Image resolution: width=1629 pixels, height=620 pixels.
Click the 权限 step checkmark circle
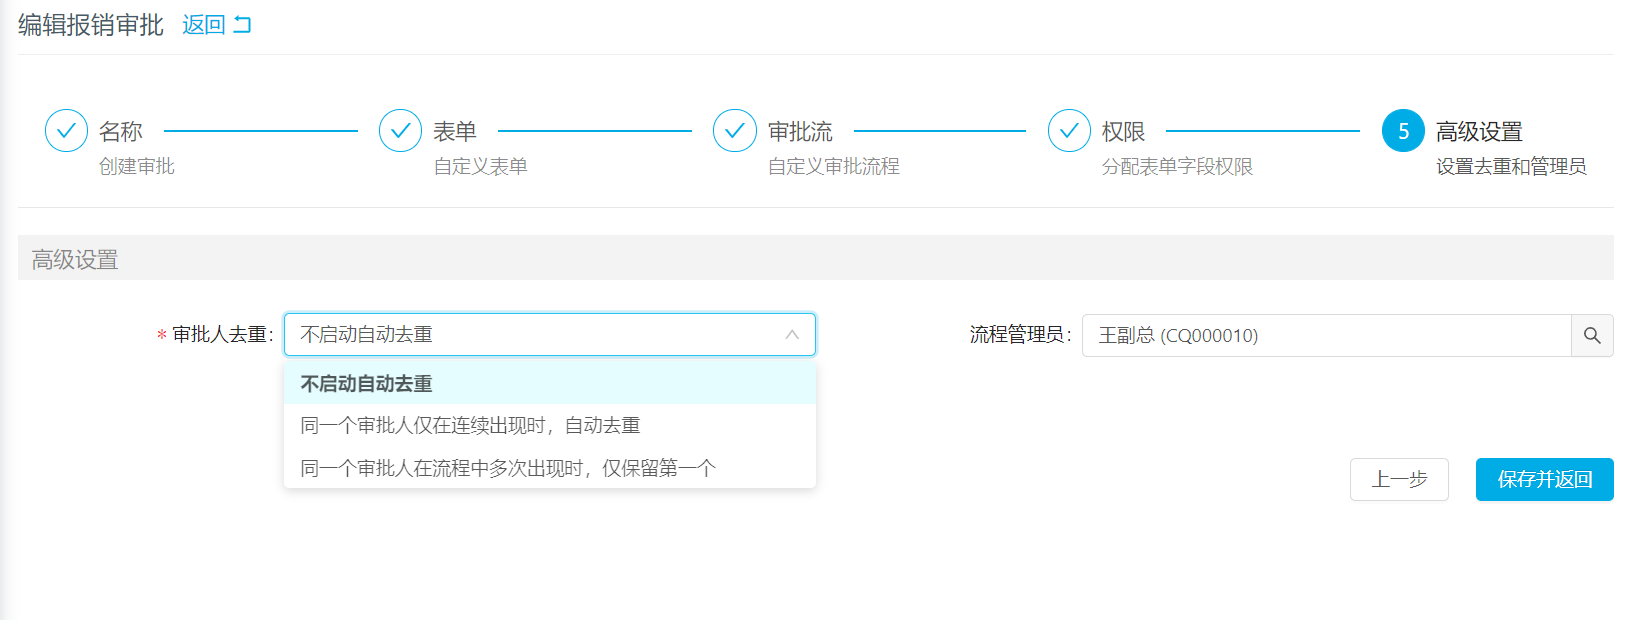(x=1069, y=131)
